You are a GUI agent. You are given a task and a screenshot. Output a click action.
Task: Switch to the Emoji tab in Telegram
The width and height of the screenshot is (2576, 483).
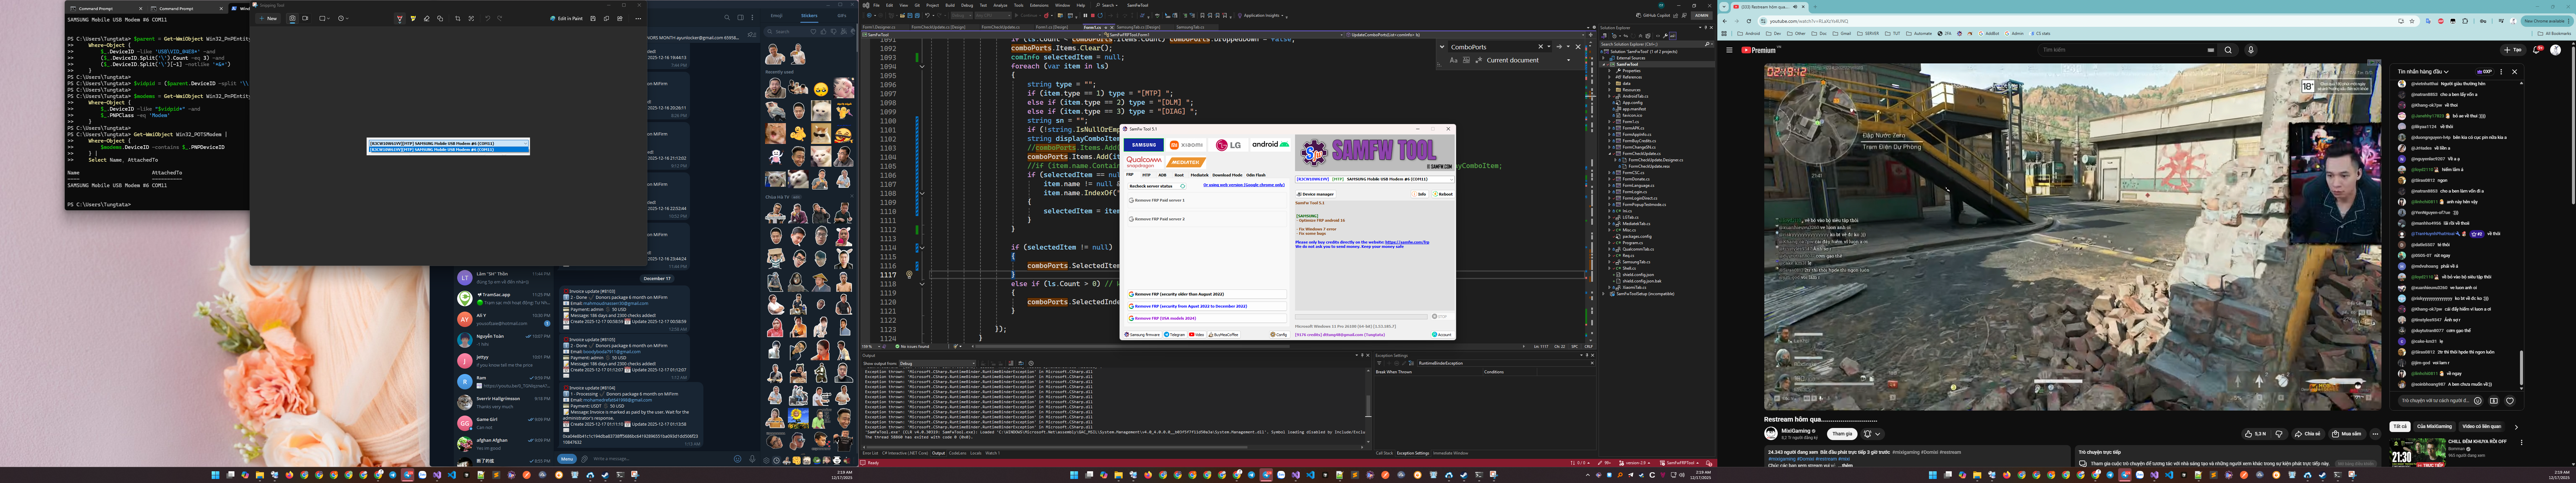pyautogui.click(x=777, y=16)
